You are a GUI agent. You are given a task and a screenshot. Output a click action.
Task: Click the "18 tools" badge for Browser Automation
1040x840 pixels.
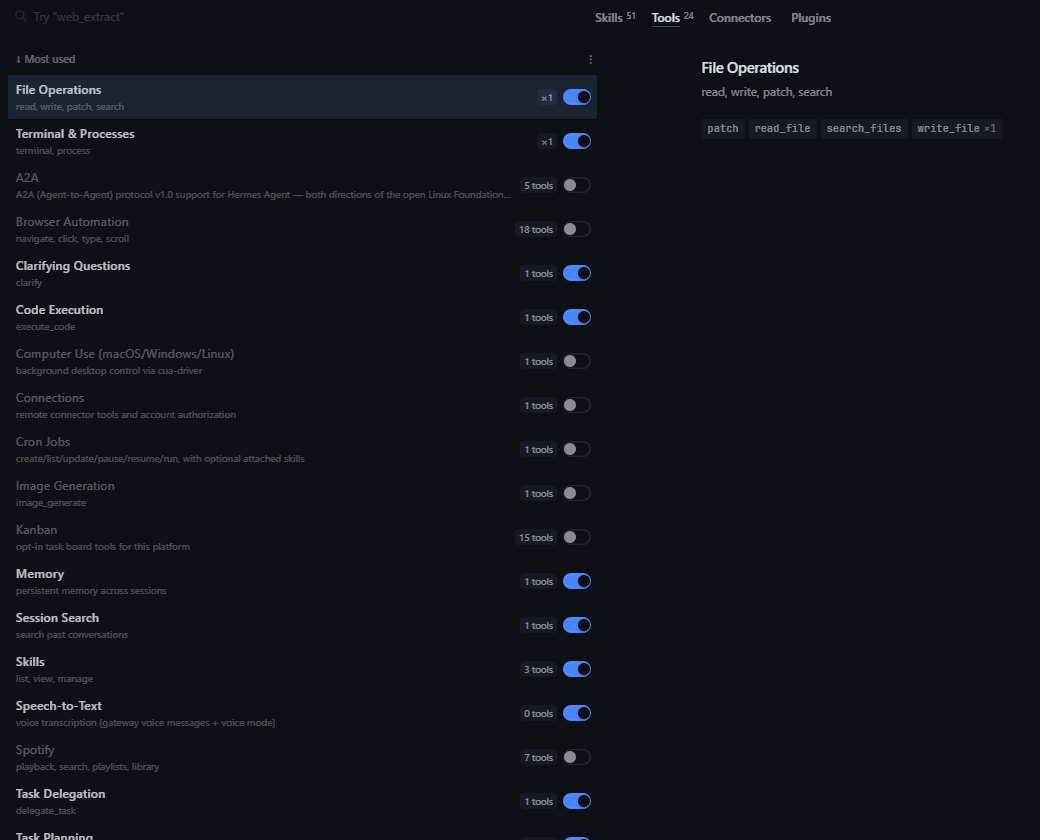coord(536,230)
